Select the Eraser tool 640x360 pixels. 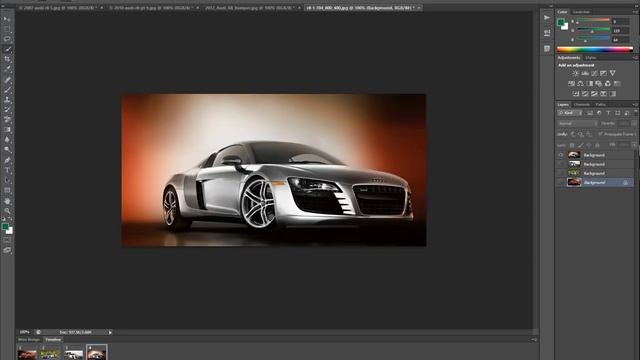(7, 120)
